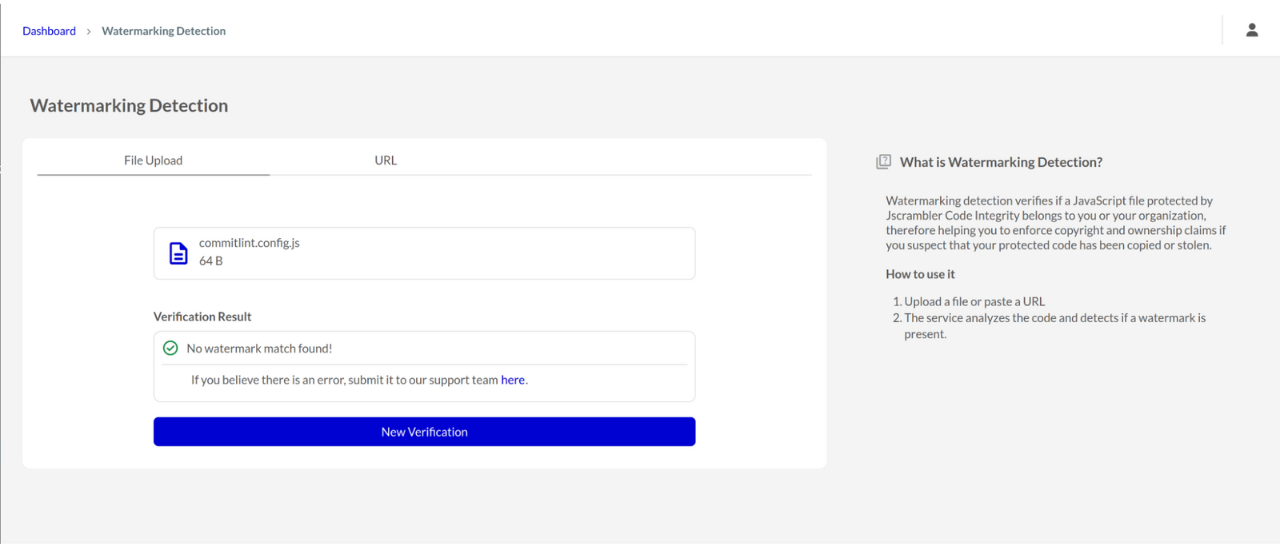The height and width of the screenshot is (559, 1280).
Task: Click the green checkmark result icon
Action: click(x=171, y=348)
